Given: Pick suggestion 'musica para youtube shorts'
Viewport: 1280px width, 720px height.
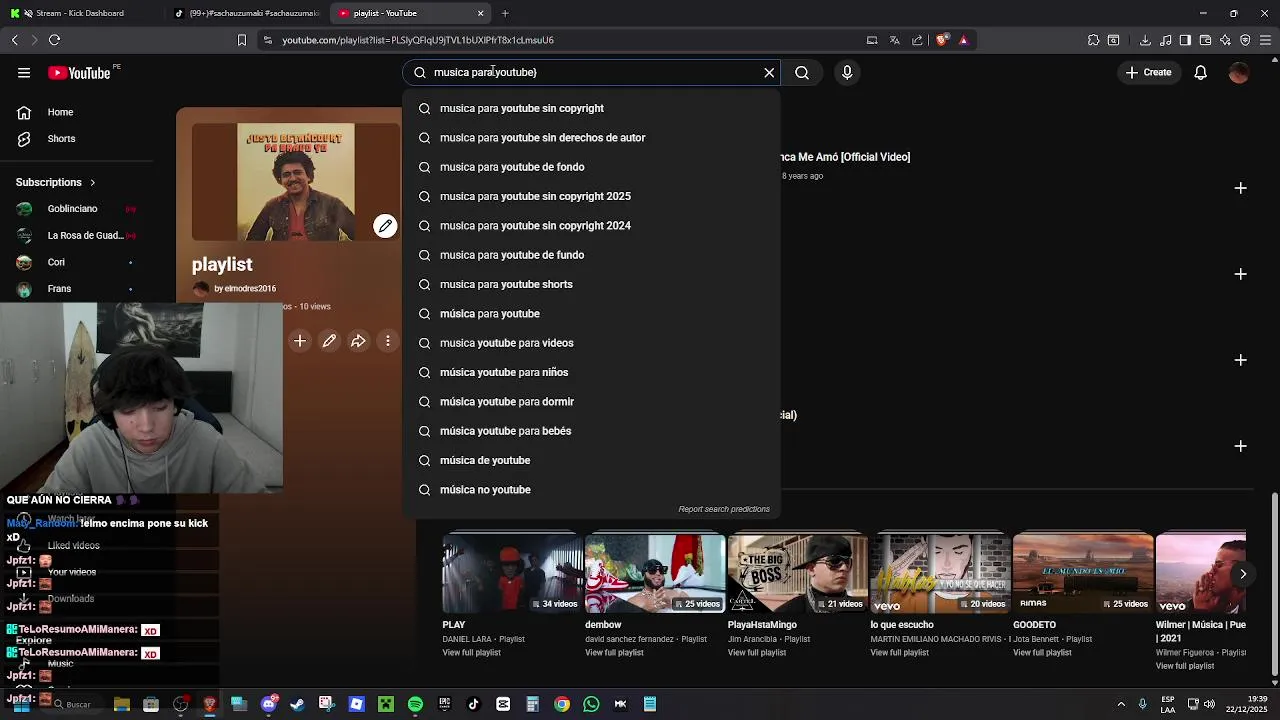Looking at the screenshot, I should pos(591,284).
